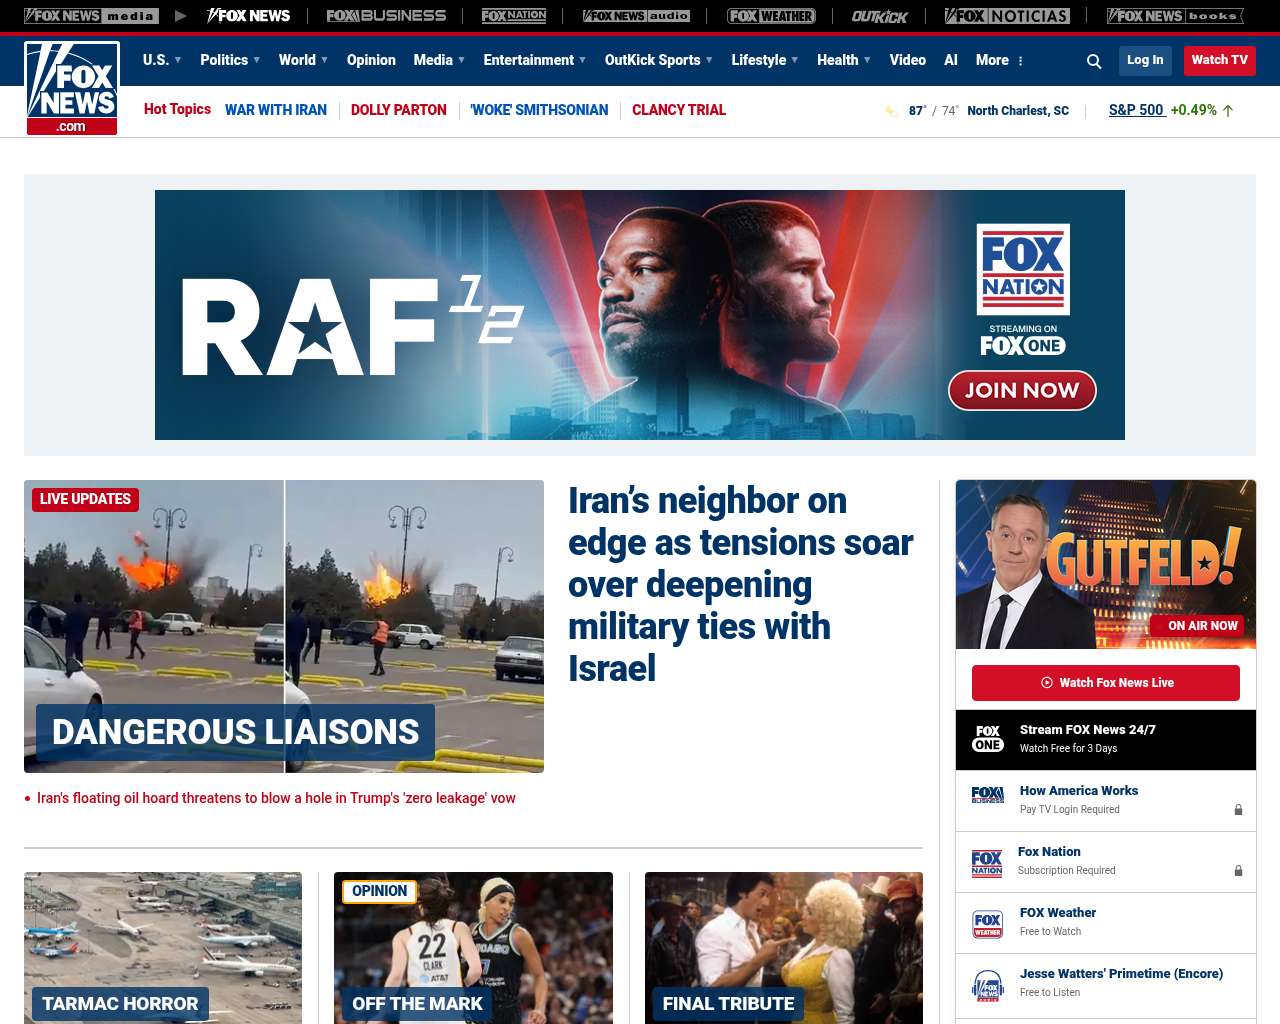Open Fox News Audio network logo
The width and height of the screenshot is (1280, 1024).
pyautogui.click(x=636, y=16)
